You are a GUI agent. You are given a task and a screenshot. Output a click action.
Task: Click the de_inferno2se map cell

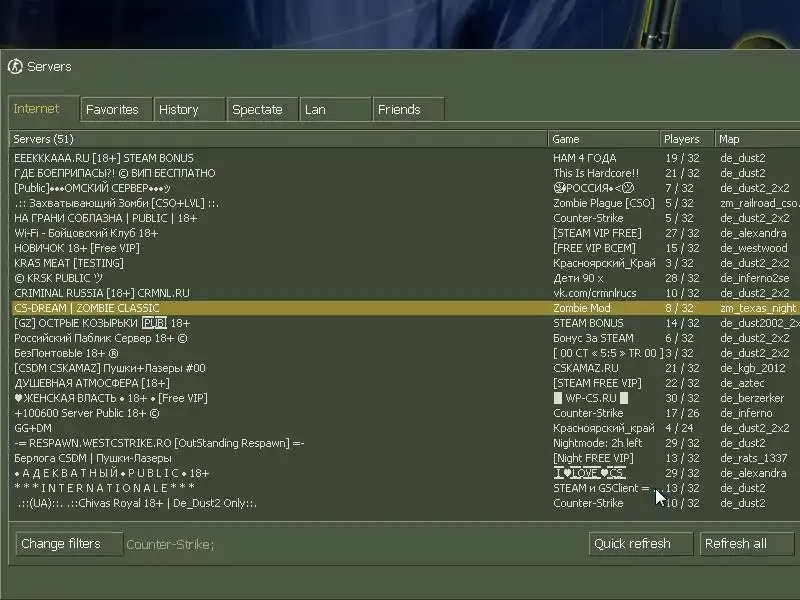[x=755, y=278]
